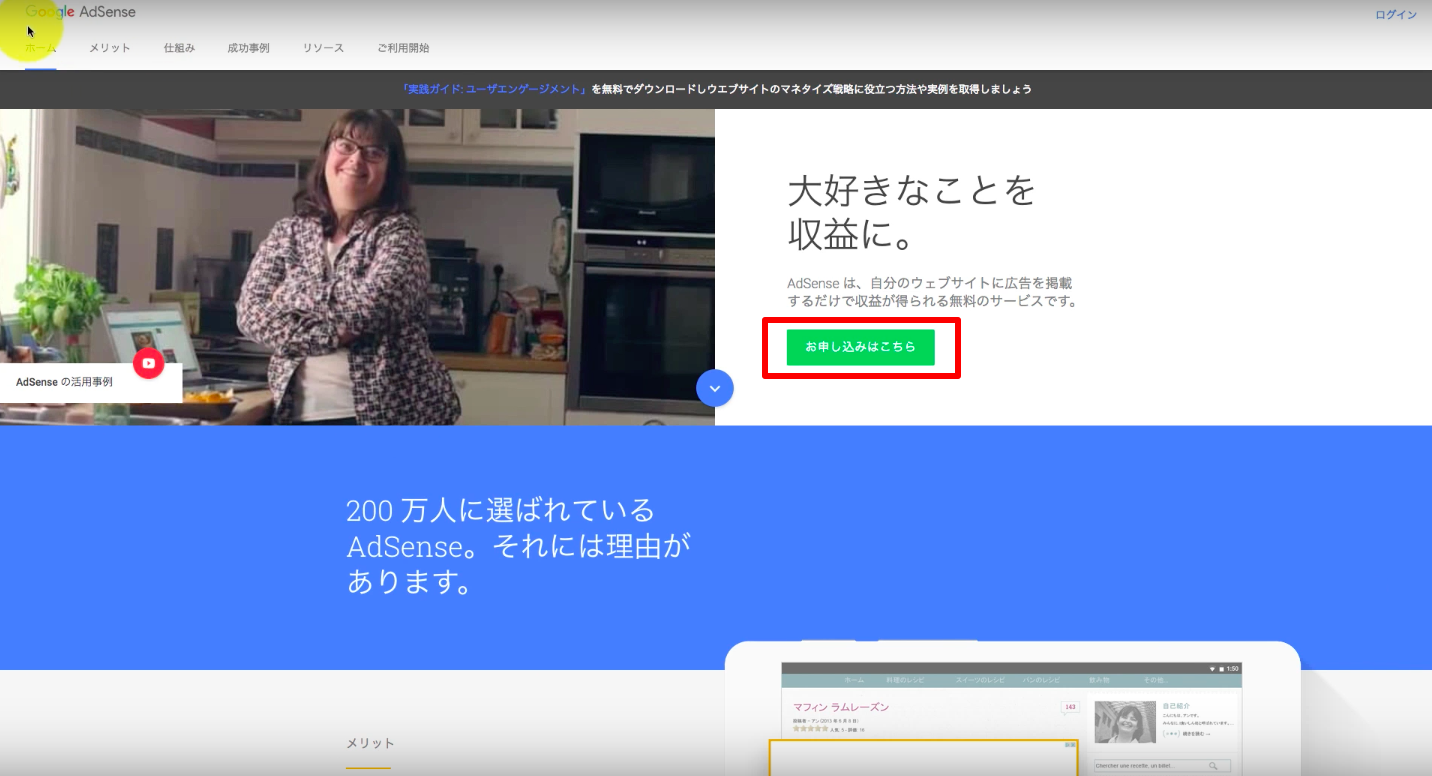The height and width of the screenshot is (776, 1432).
Task: Click the ログイン link
Action: coord(1396,15)
